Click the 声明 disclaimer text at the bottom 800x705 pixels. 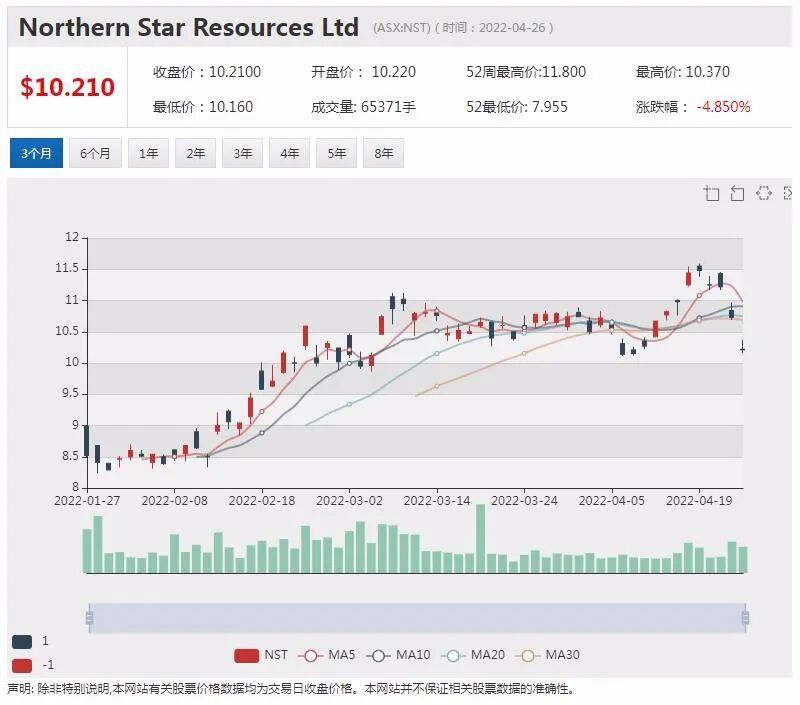pyautogui.click(x=291, y=689)
